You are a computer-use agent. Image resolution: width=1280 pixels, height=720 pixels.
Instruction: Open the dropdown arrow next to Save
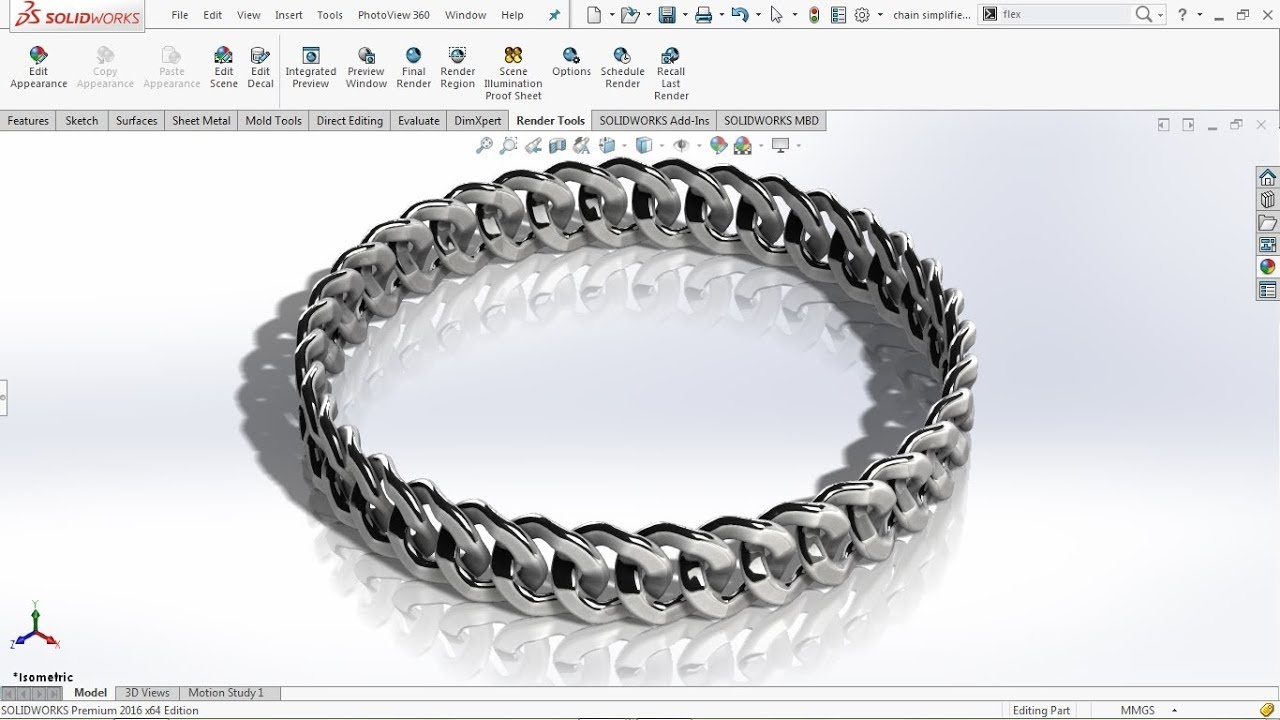click(683, 15)
